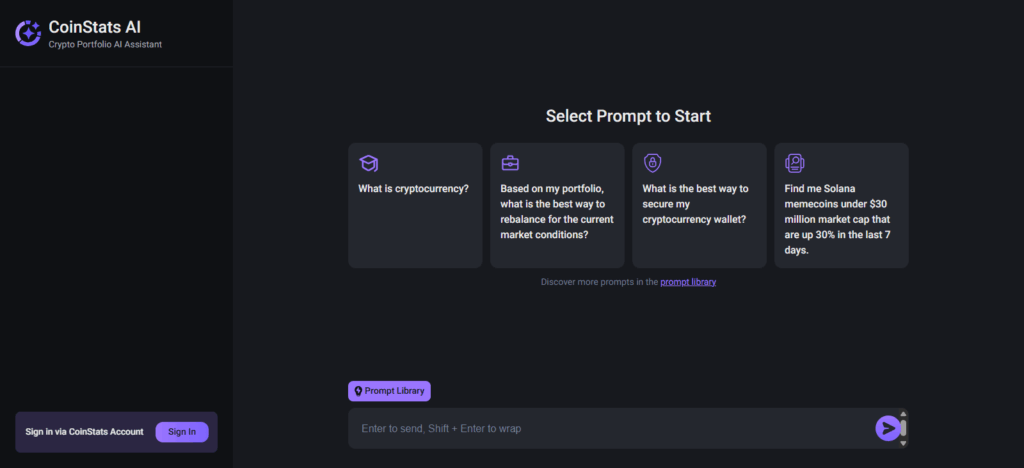This screenshot has width=1024, height=468.
Task: Open the prompt library hyperlink
Action: (688, 282)
